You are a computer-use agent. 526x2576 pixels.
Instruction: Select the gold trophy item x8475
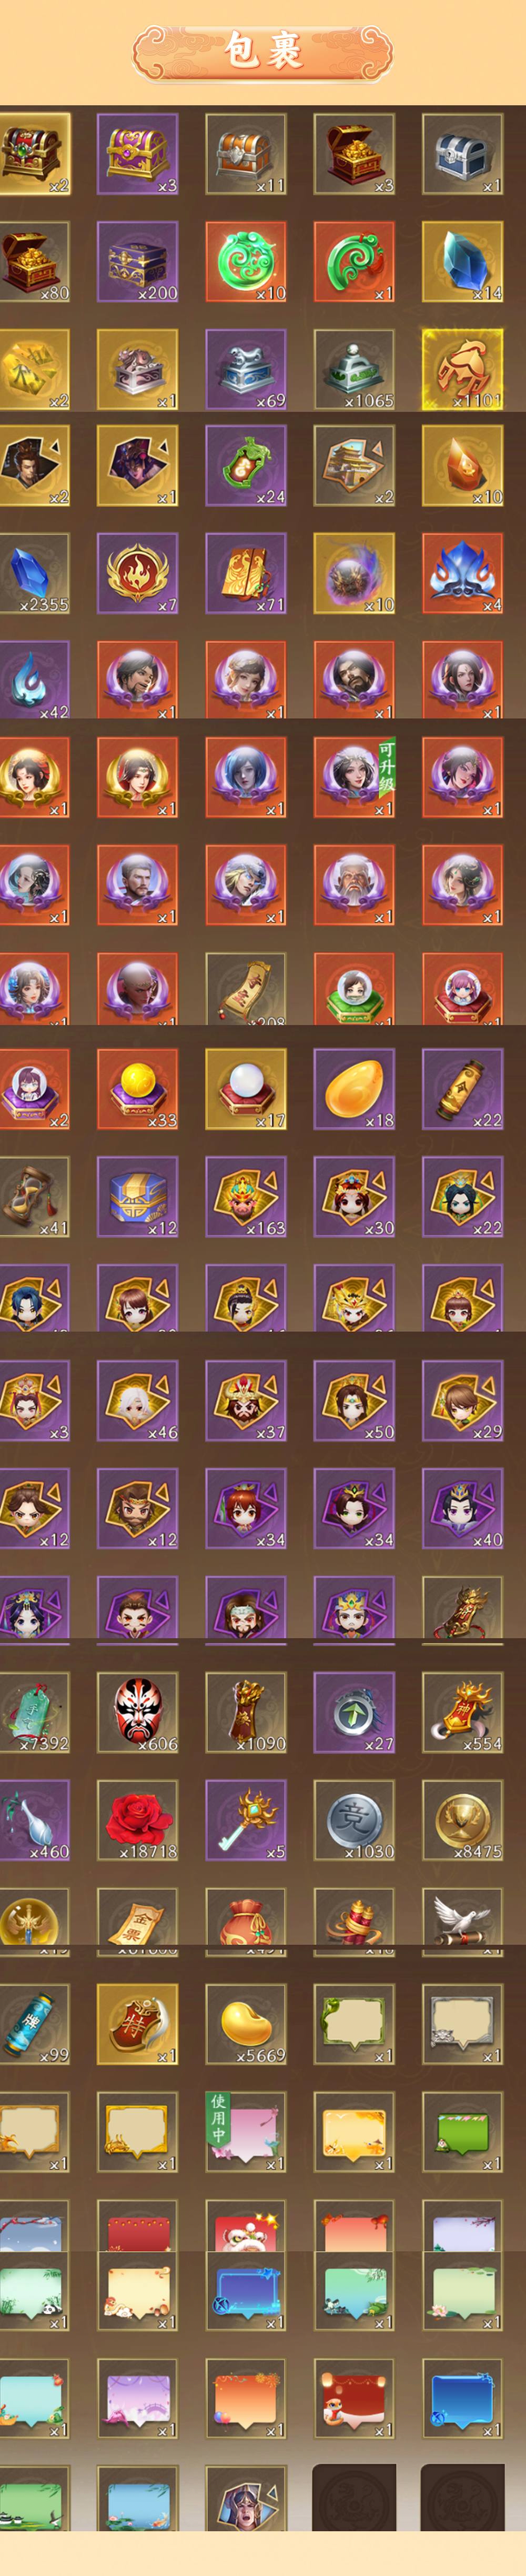click(462, 1820)
